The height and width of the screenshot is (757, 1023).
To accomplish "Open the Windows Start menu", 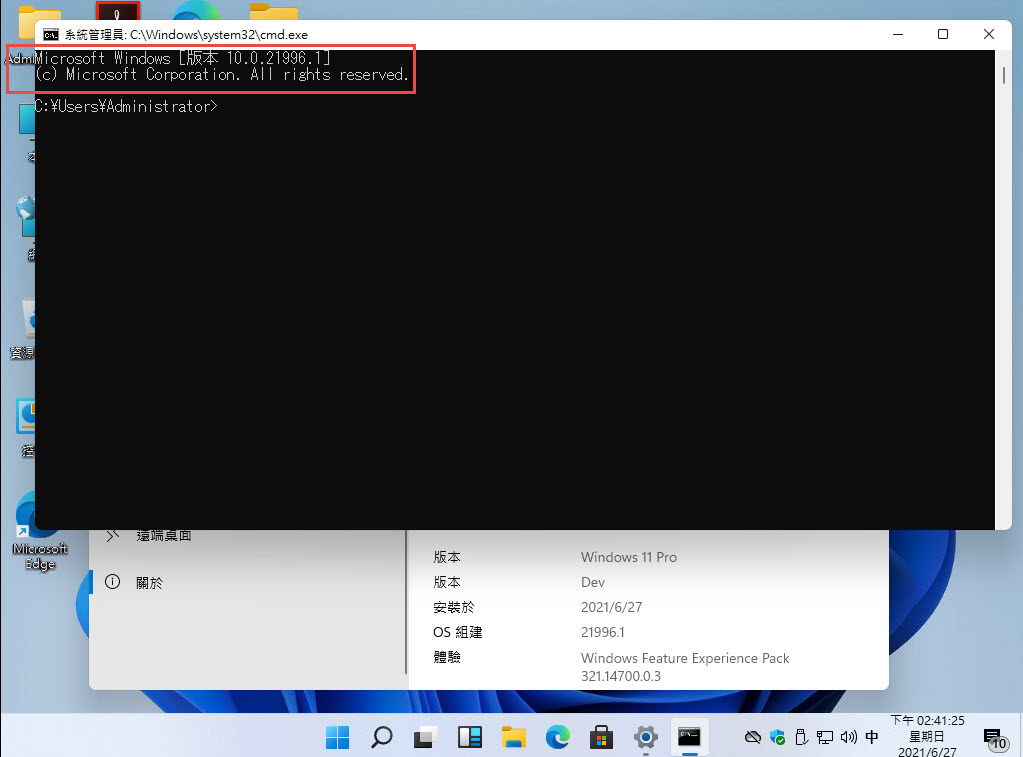I will (337, 737).
